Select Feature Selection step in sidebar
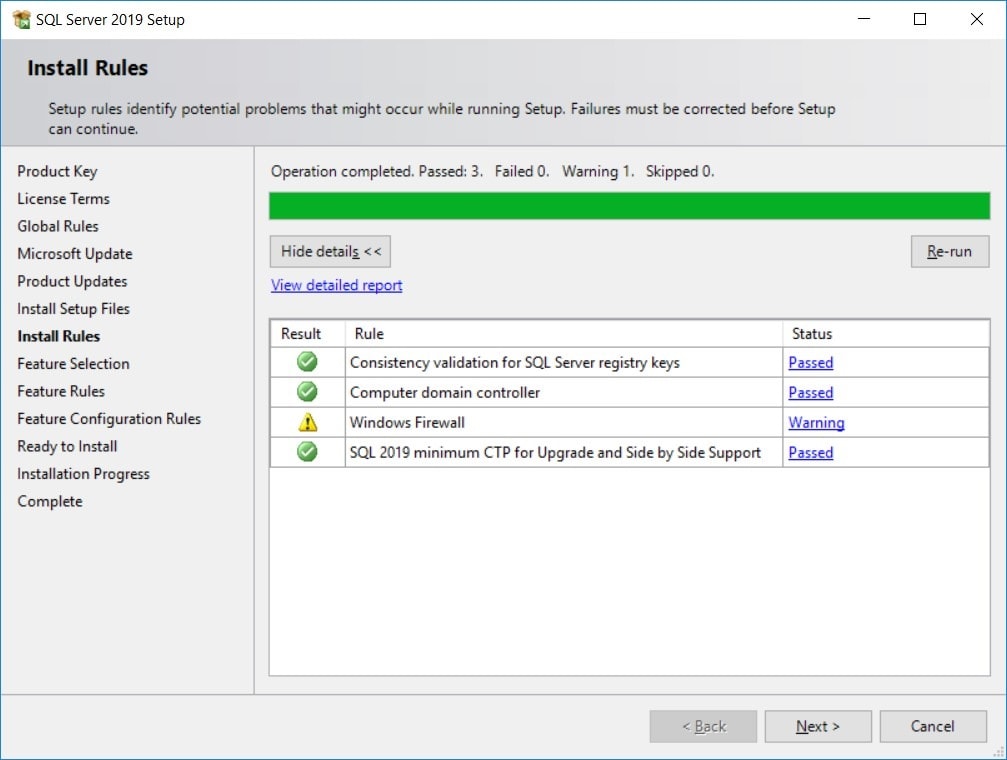Screen dimensions: 1007x760 (73, 364)
